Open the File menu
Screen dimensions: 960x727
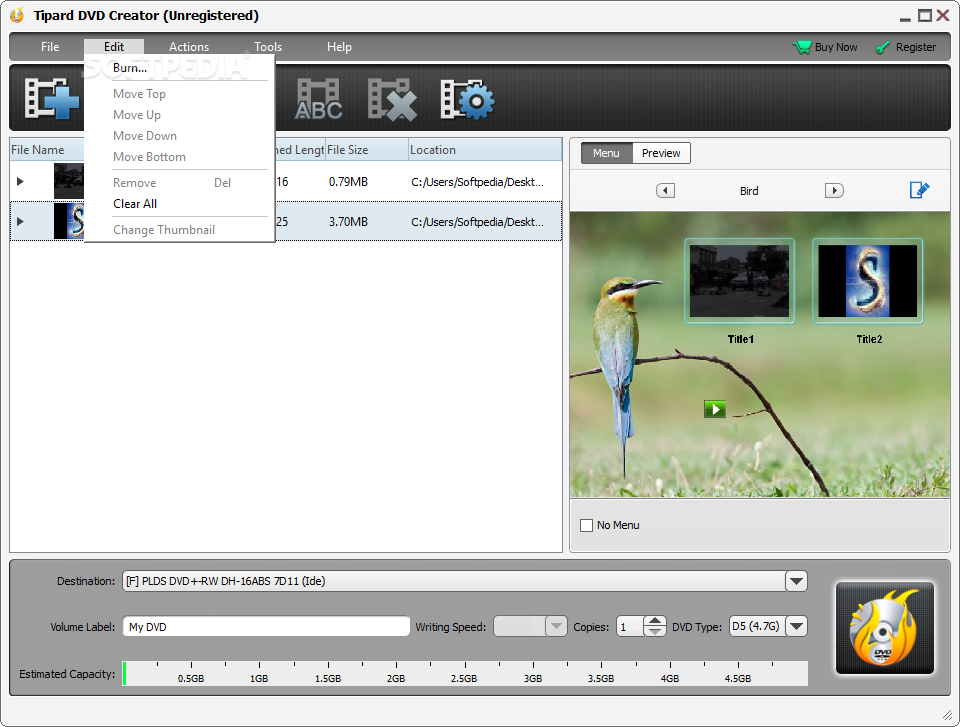50,47
